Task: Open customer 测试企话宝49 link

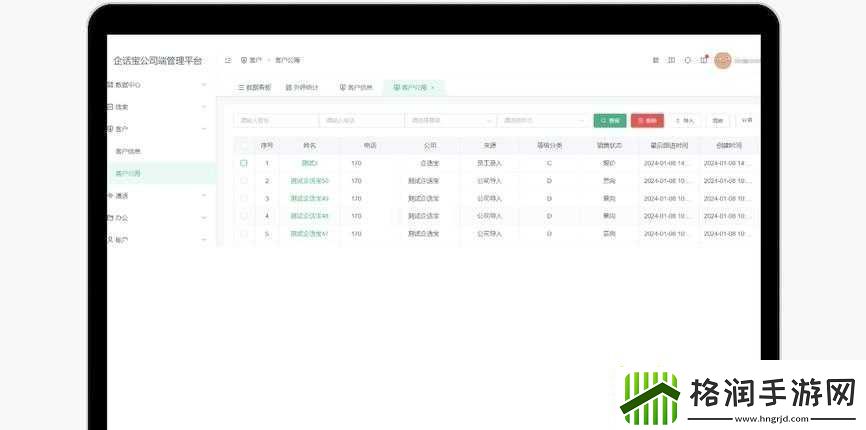Action: 310,199
